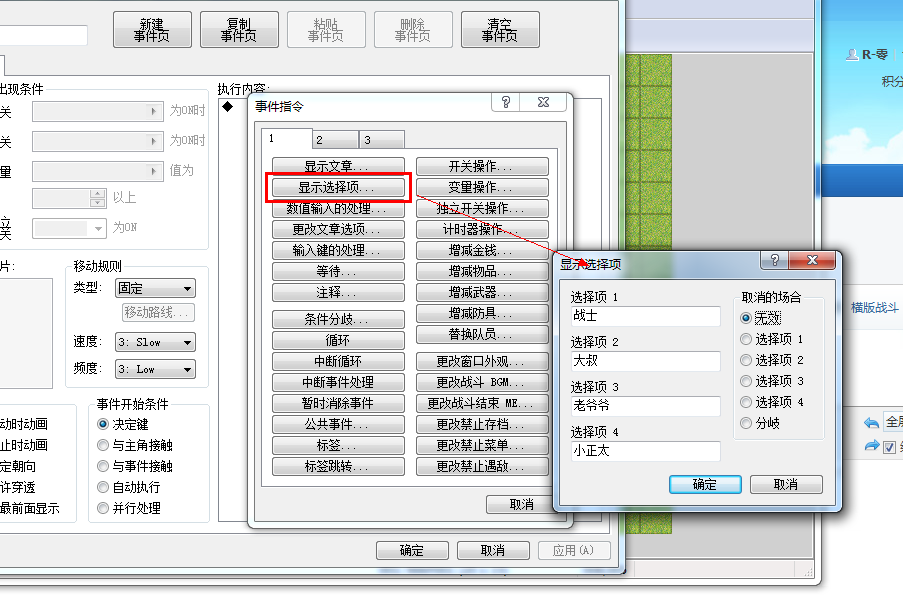This screenshot has width=903, height=597.
Task: Click the 中断循环 command button
Action: click(338, 361)
